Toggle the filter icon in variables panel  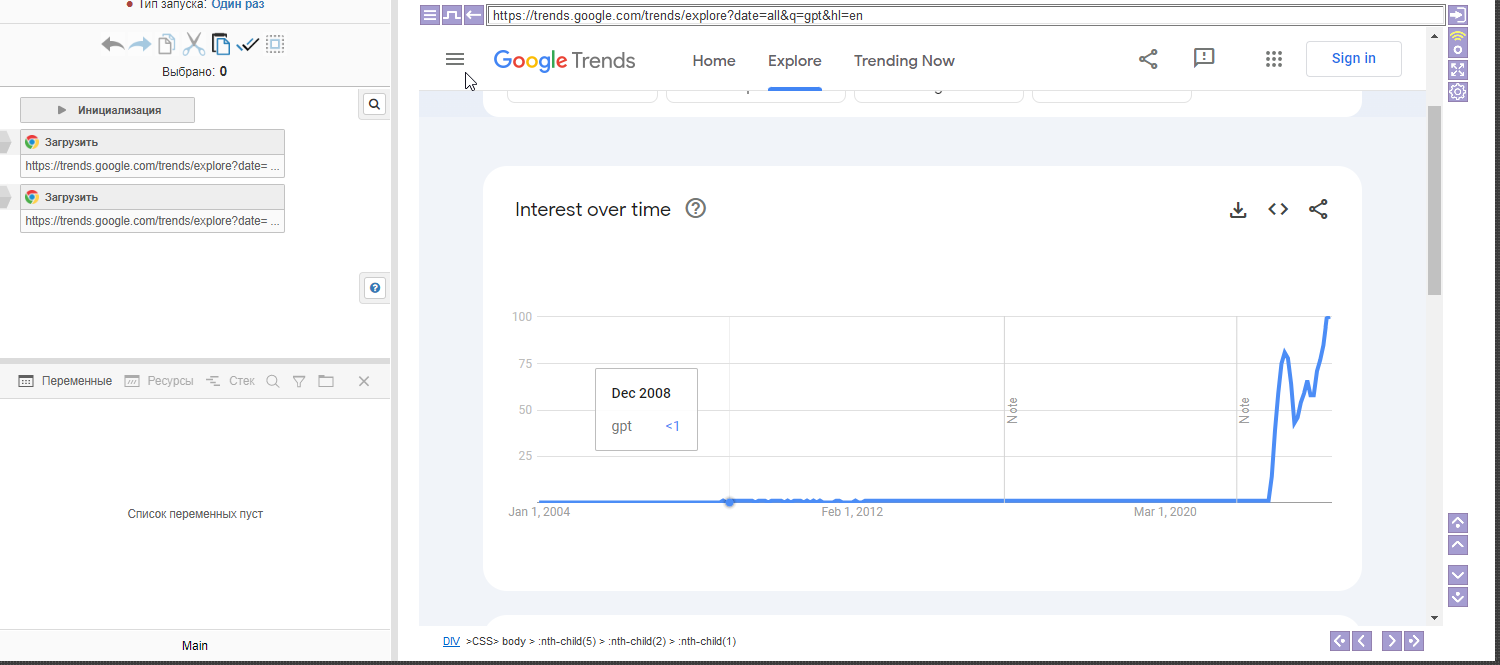coord(298,381)
